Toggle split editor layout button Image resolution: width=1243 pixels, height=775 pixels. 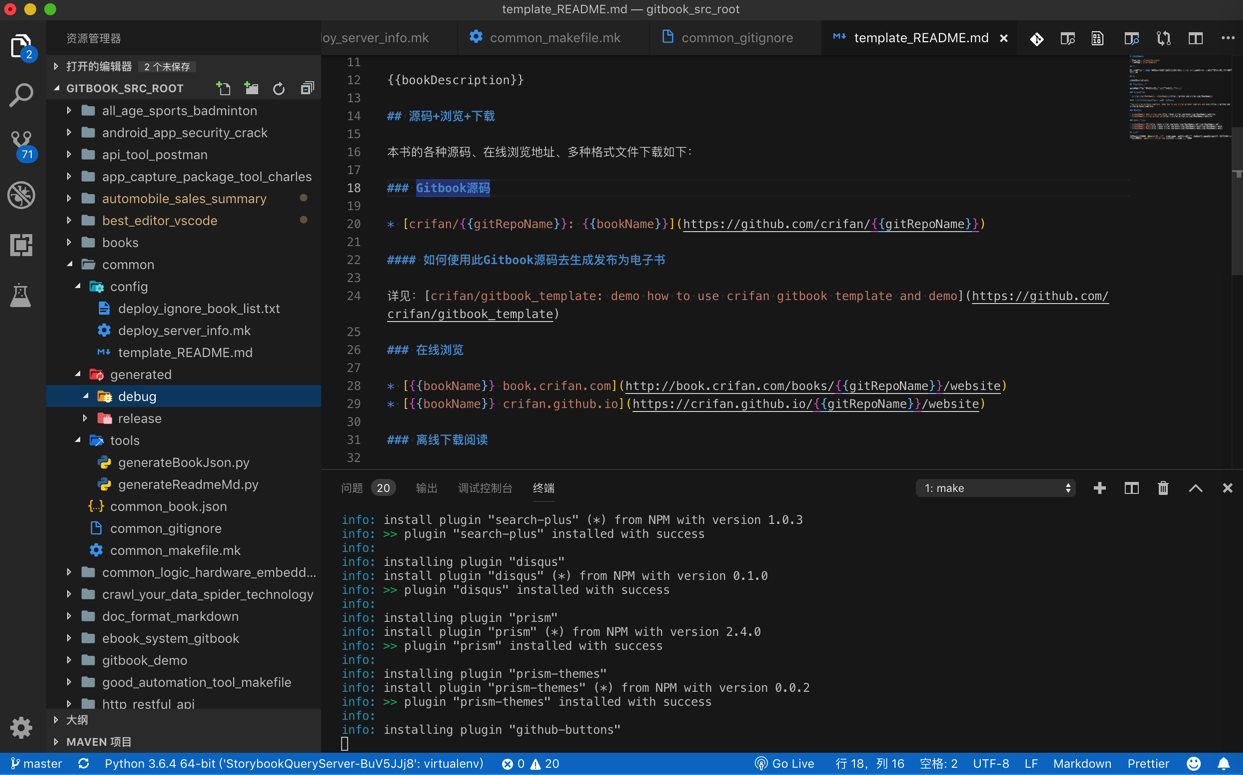point(1195,38)
